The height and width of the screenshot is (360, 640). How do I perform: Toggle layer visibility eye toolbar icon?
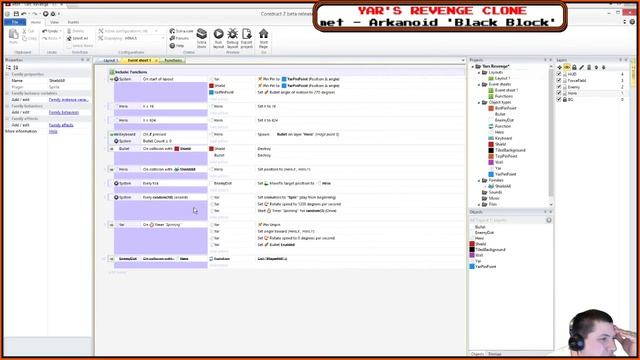point(567,67)
